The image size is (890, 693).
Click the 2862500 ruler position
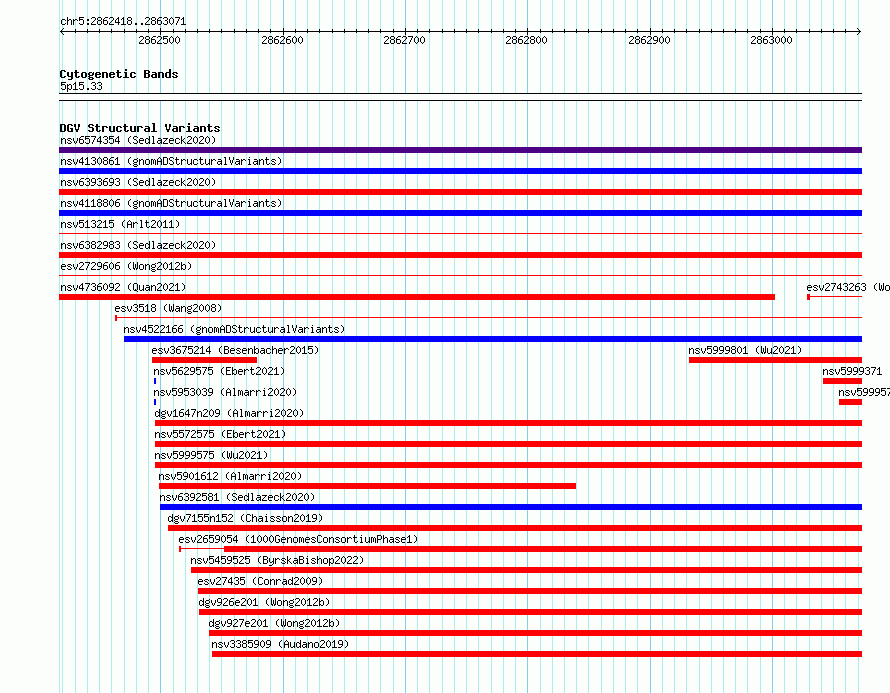point(159,40)
